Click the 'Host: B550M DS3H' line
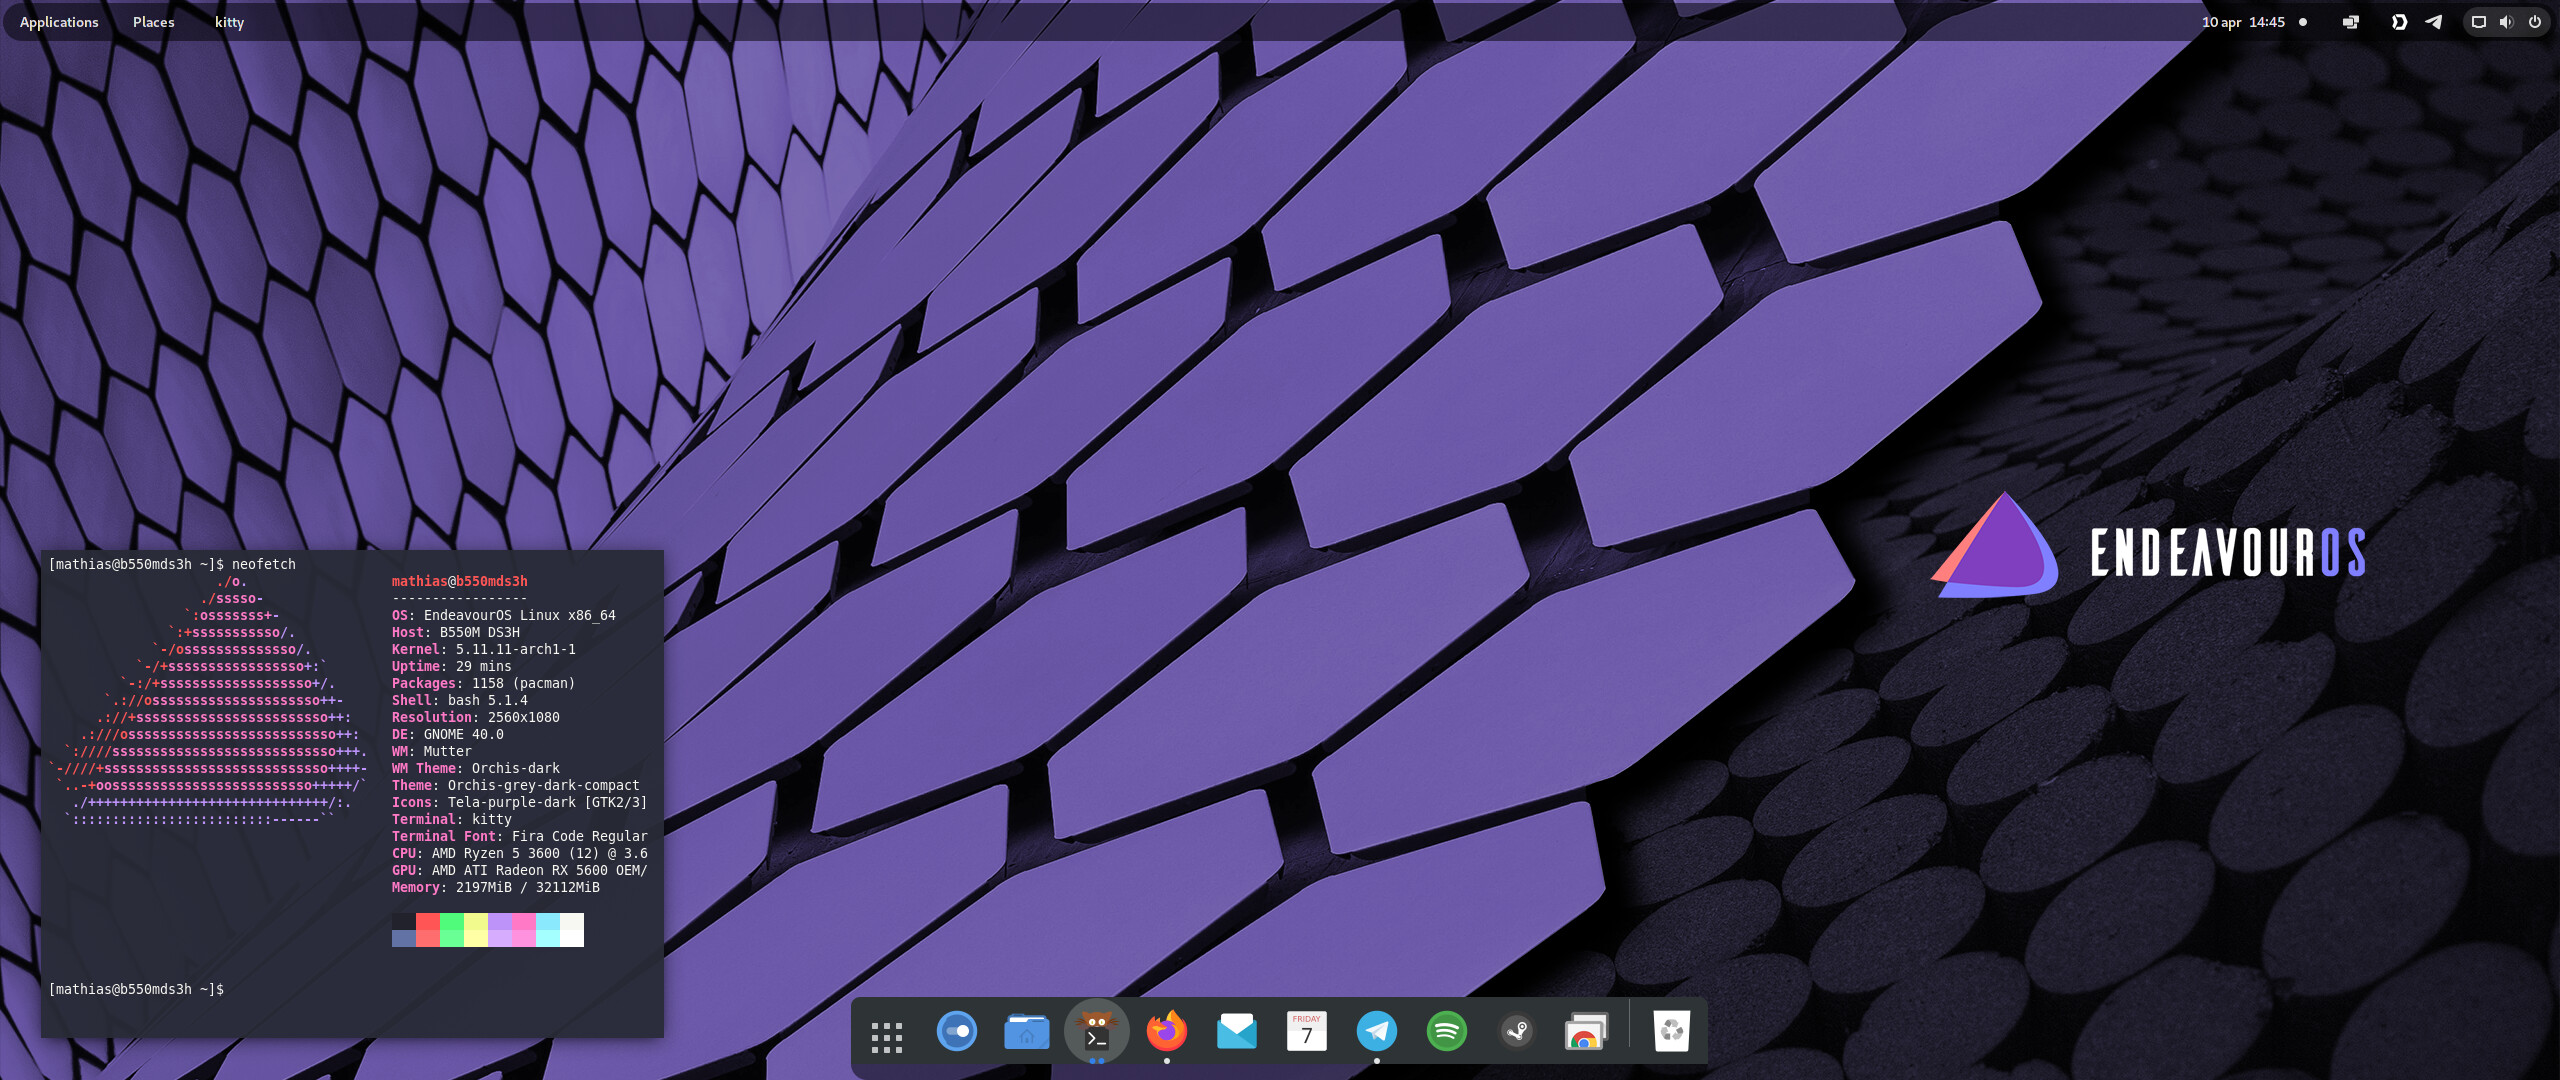Viewport: 2560px width, 1080px height. point(456,632)
